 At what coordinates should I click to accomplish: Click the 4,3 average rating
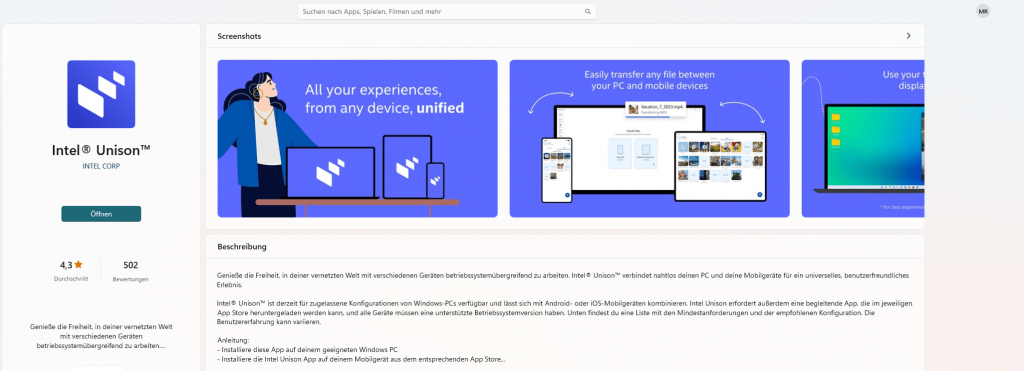point(71,265)
